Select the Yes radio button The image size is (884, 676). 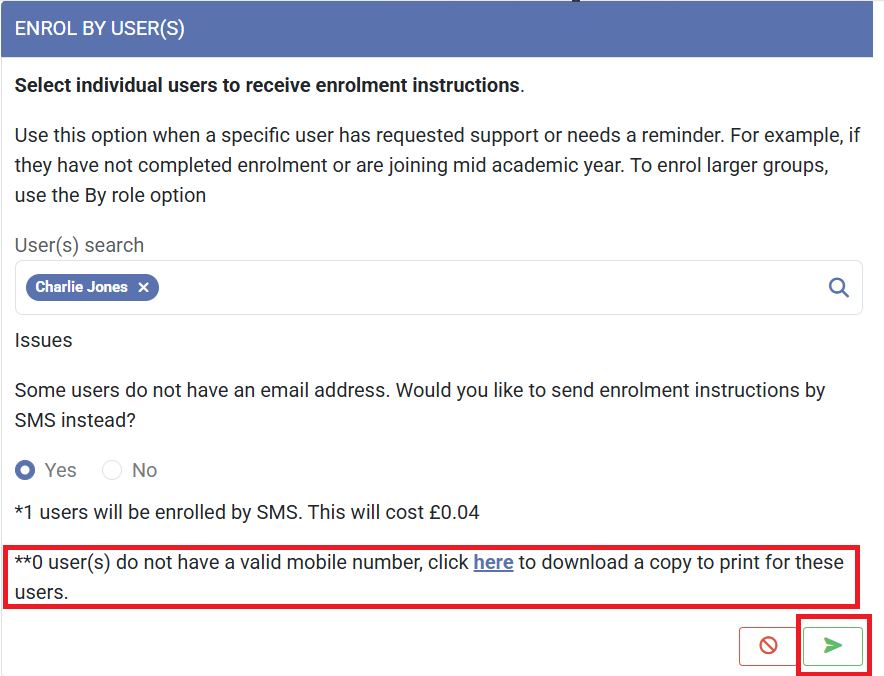tap(26, 470)
